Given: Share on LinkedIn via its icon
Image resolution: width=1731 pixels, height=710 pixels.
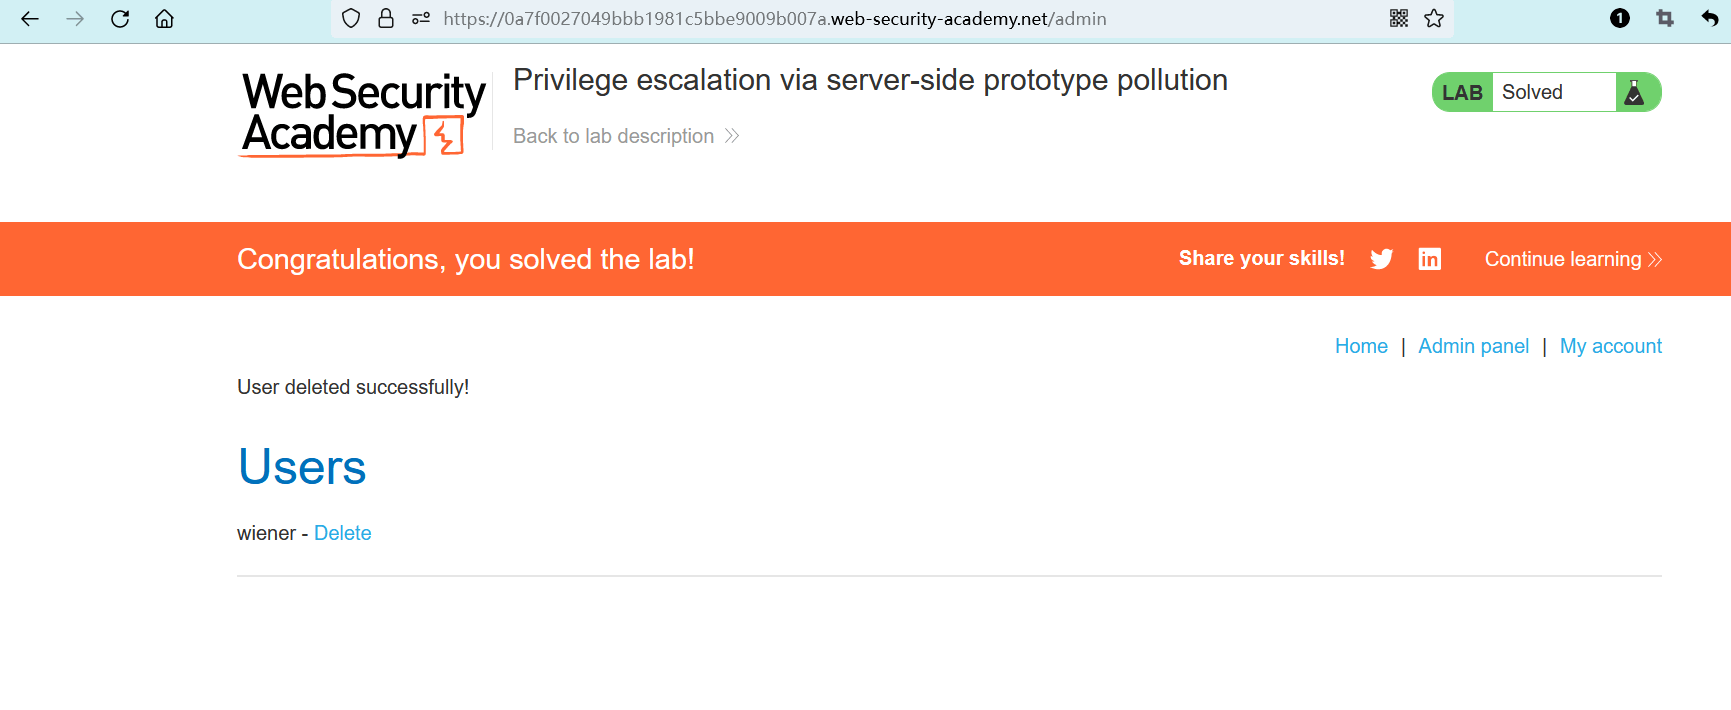Looking at the screenshot, I should 1430,259.
